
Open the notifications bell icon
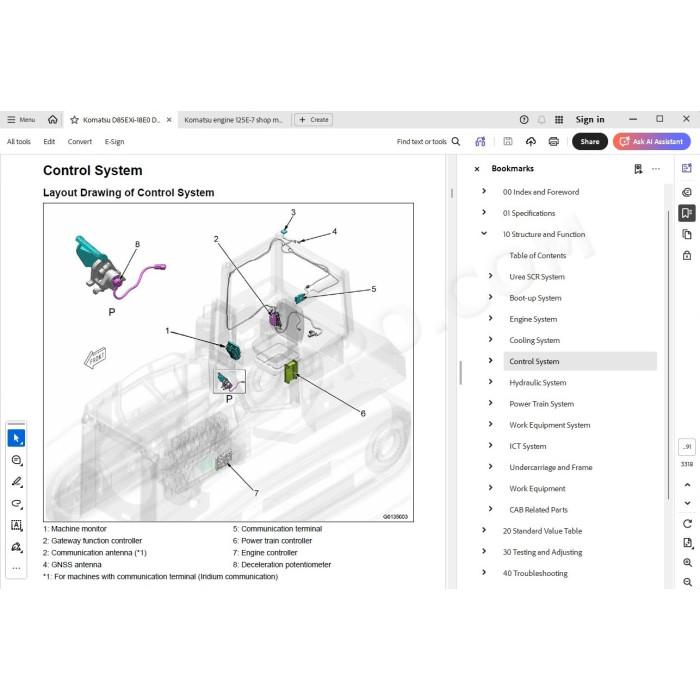click(542, 120)
